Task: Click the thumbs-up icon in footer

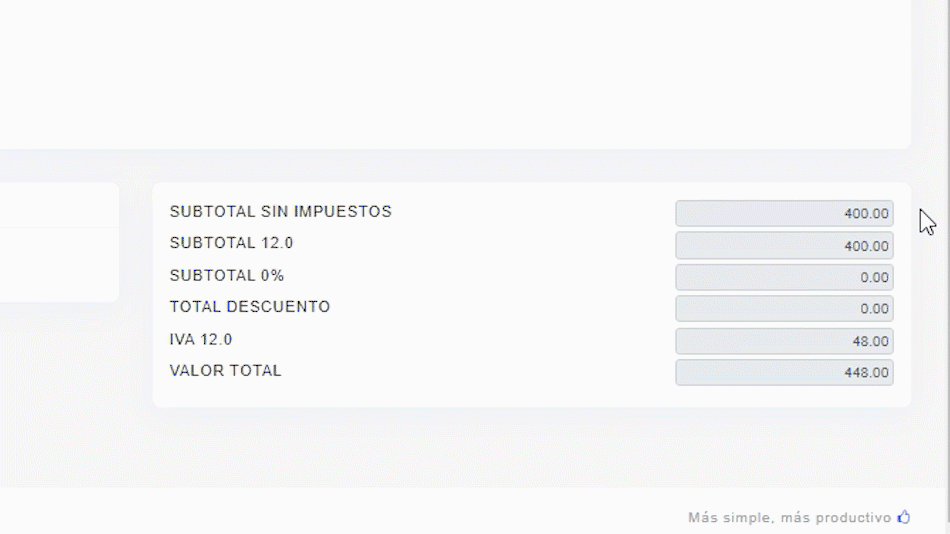Action: click(904, 517)
